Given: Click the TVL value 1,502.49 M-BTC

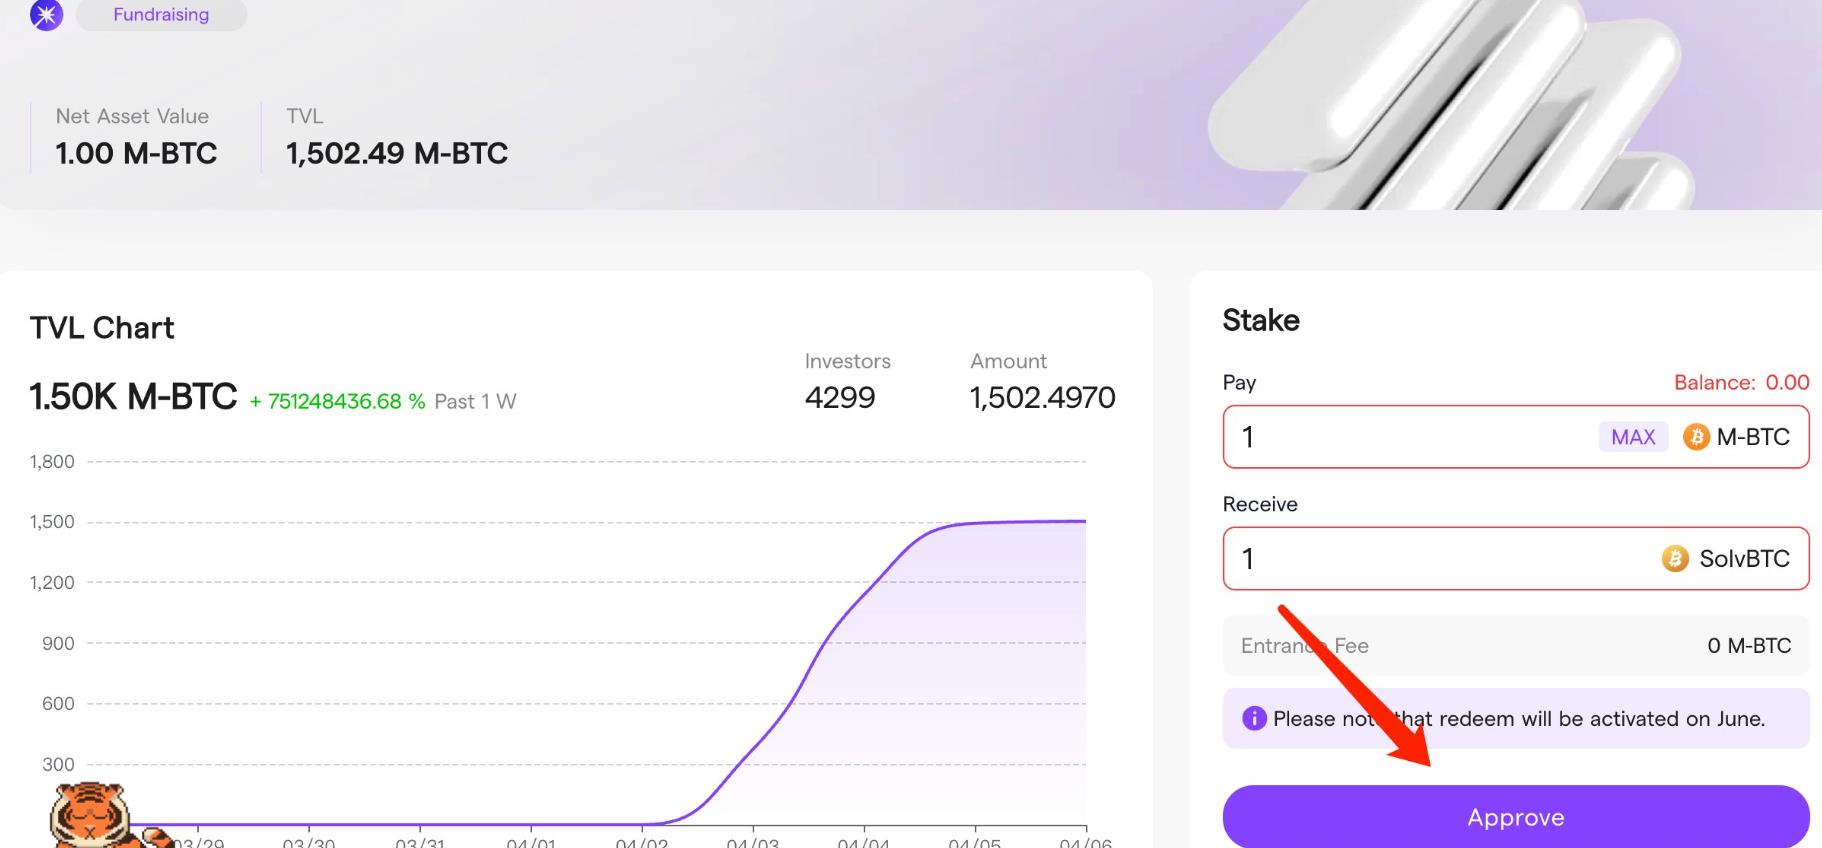Looking at the screenshot, I should pyautogui.click(x=397, y=153).
